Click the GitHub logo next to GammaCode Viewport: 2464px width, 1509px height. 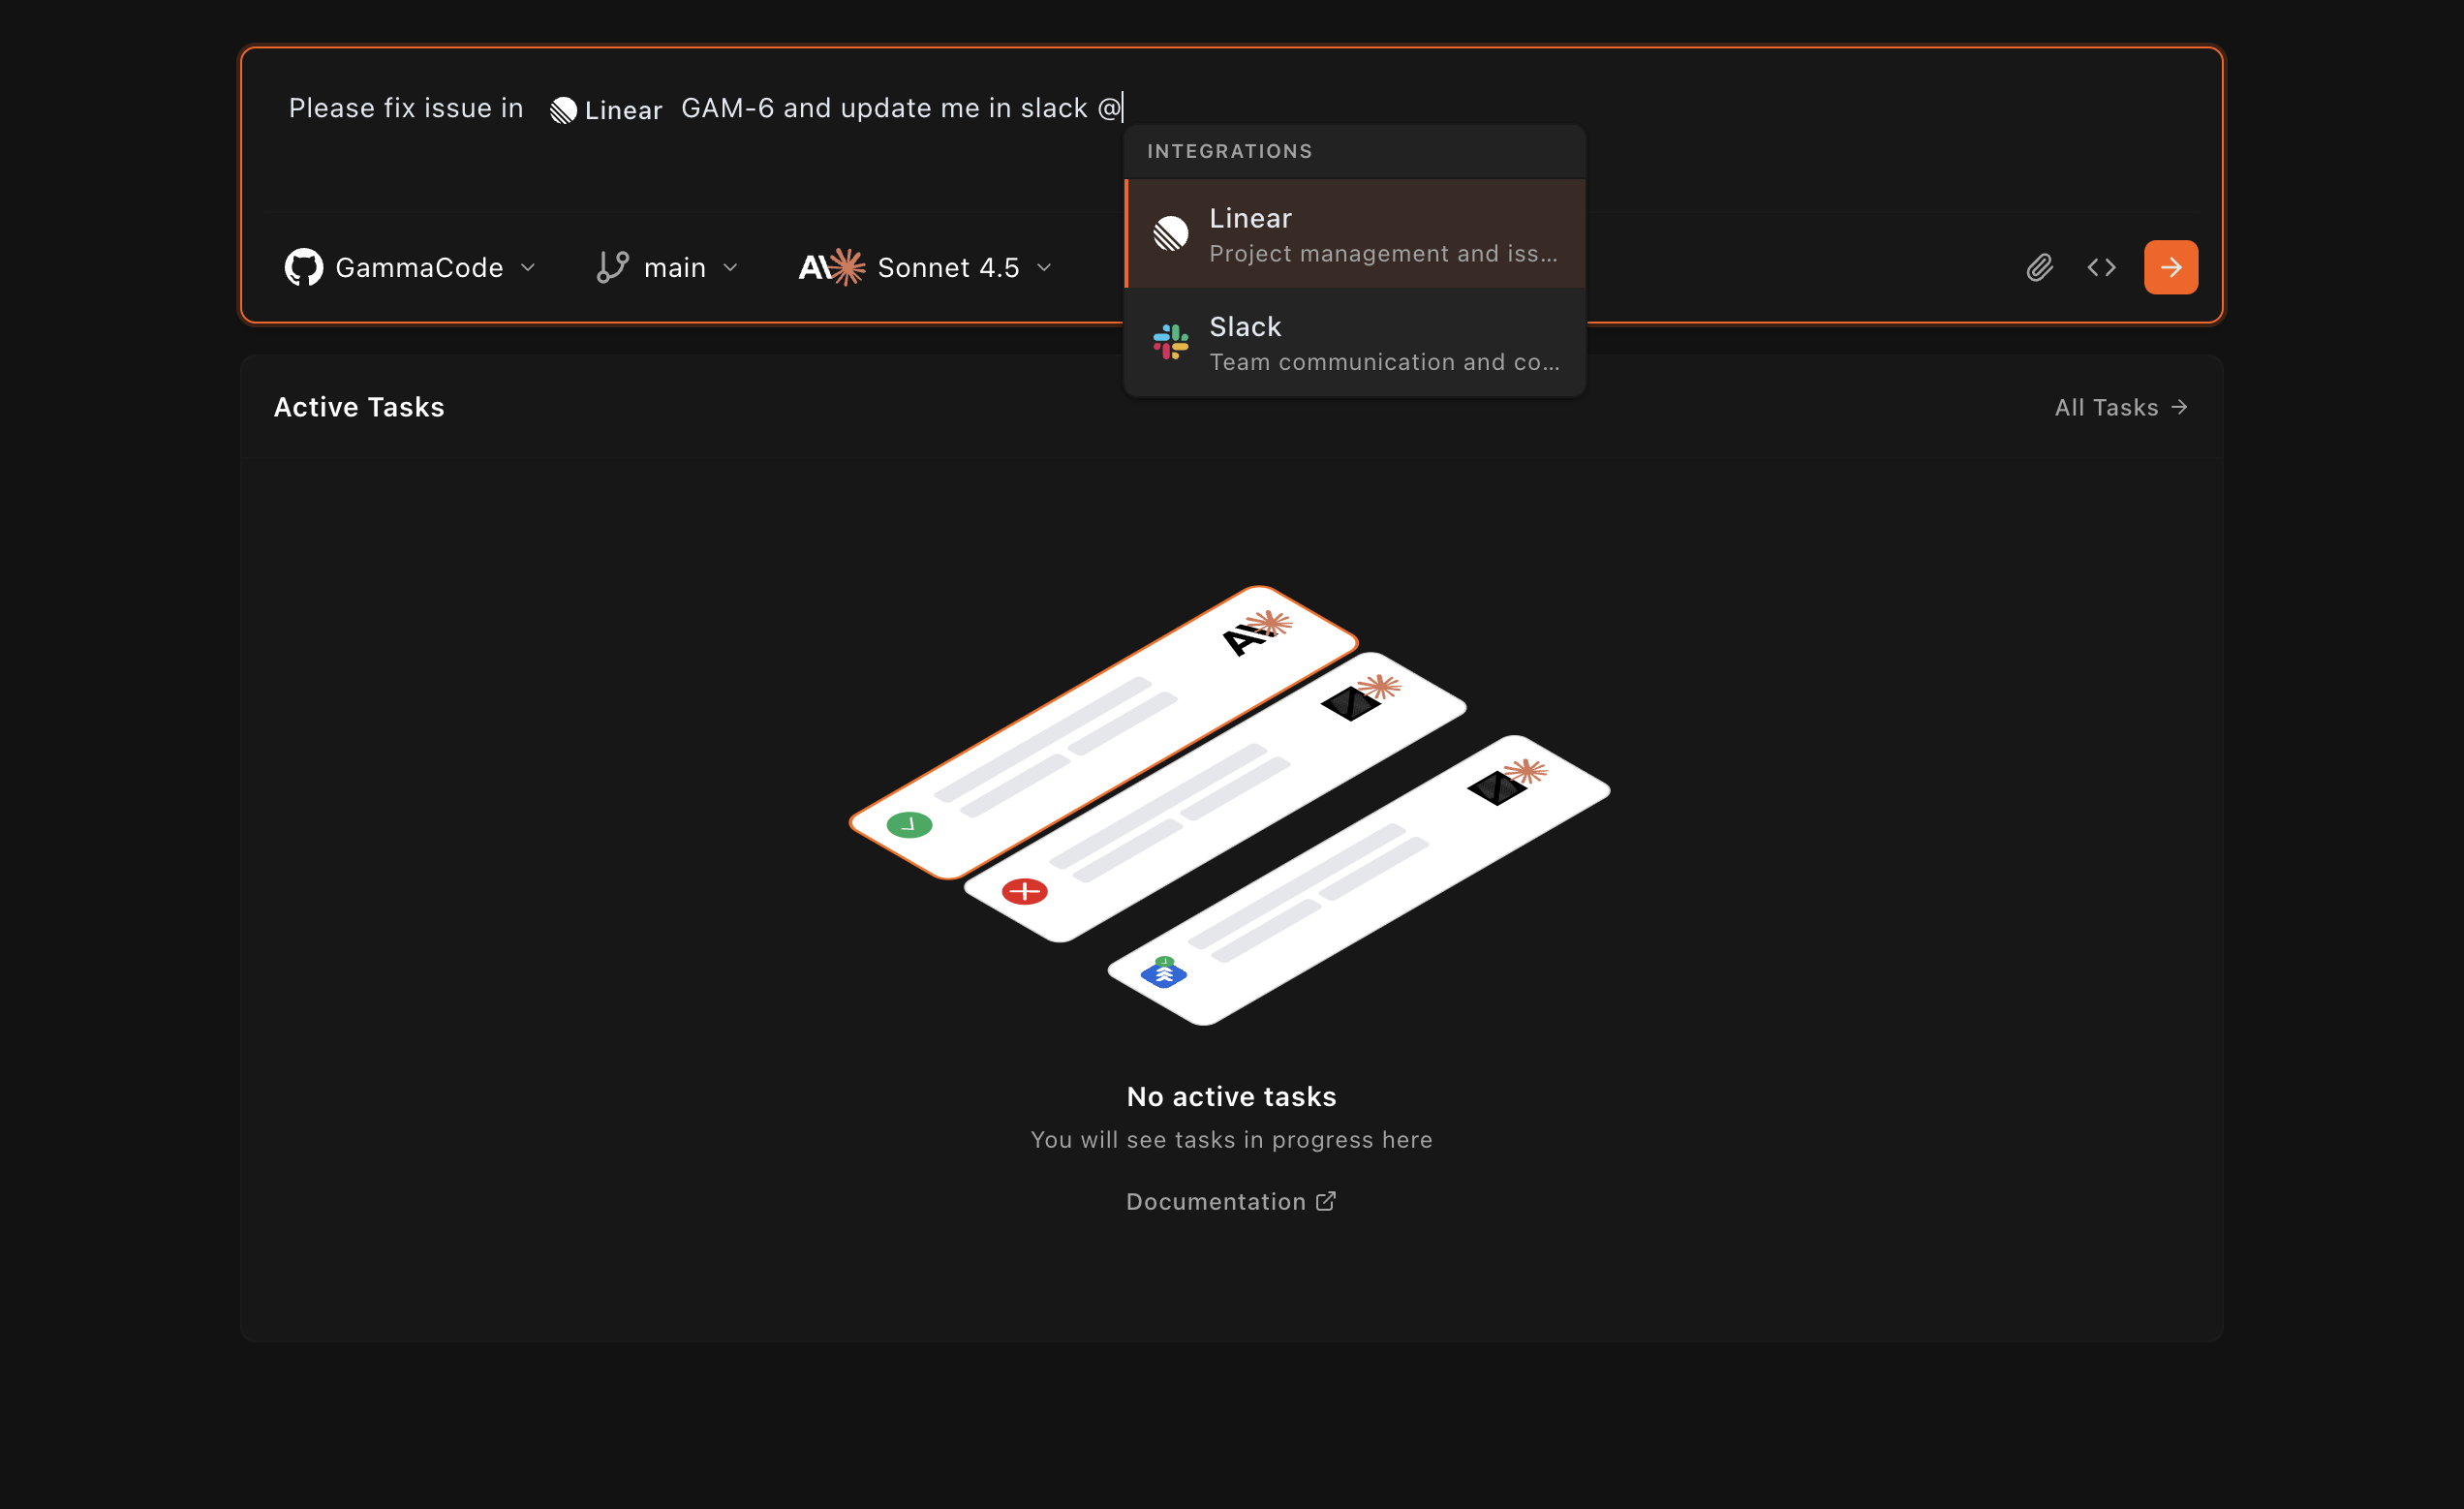tap(305, 266)
